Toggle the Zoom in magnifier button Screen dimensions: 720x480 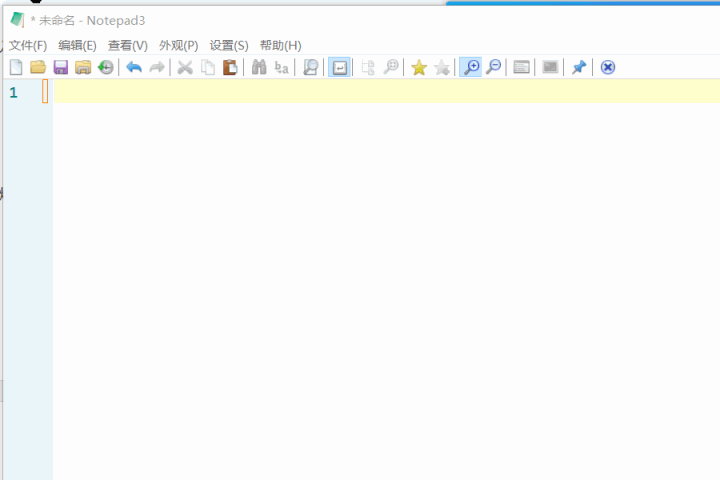tap(469, 67)
